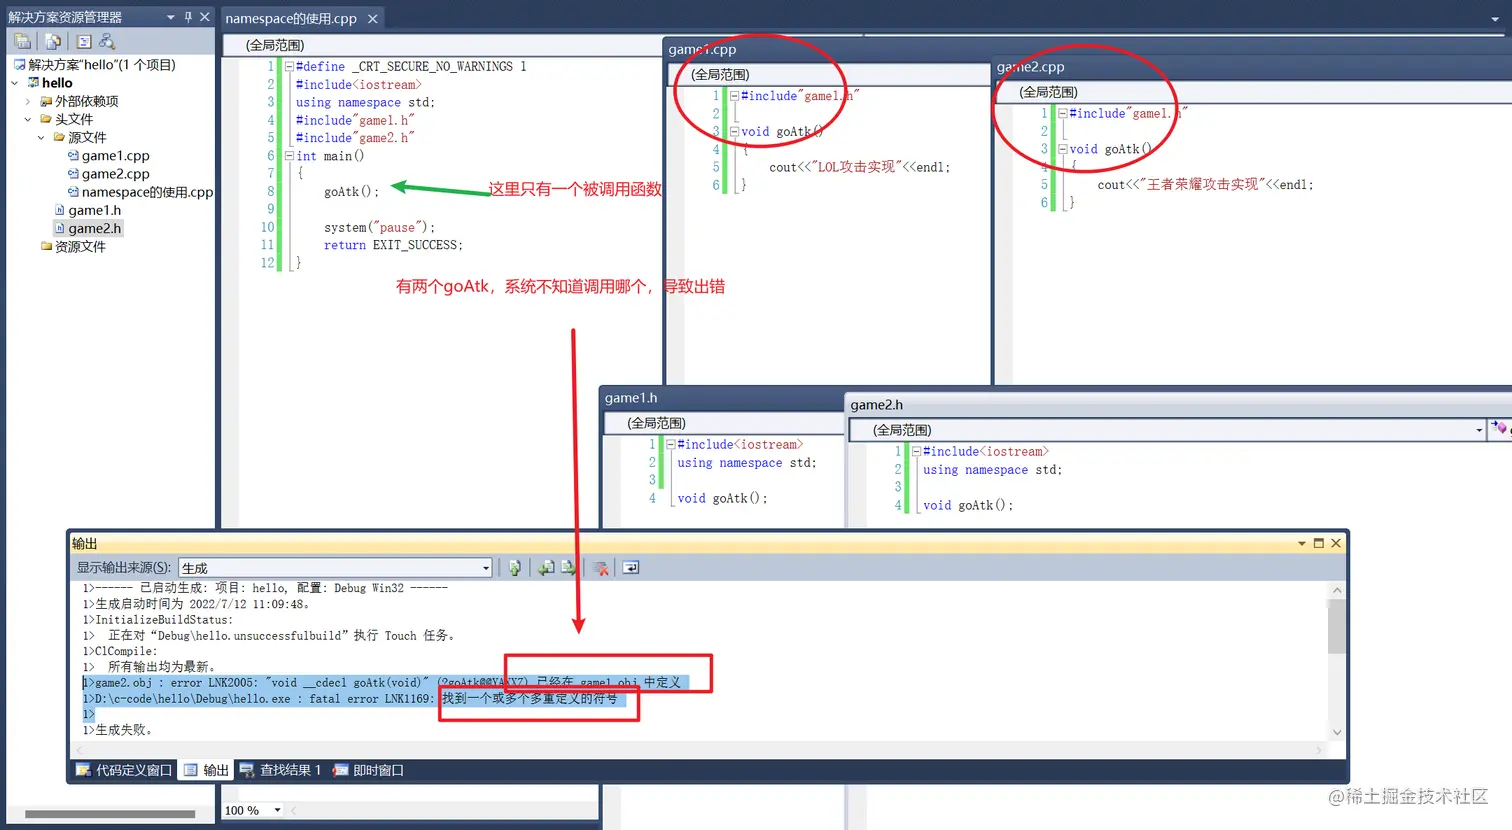Screen dimensions: 1512x830
Task: Click Output panel vertical scrollbar
Action: point(1337,662)
